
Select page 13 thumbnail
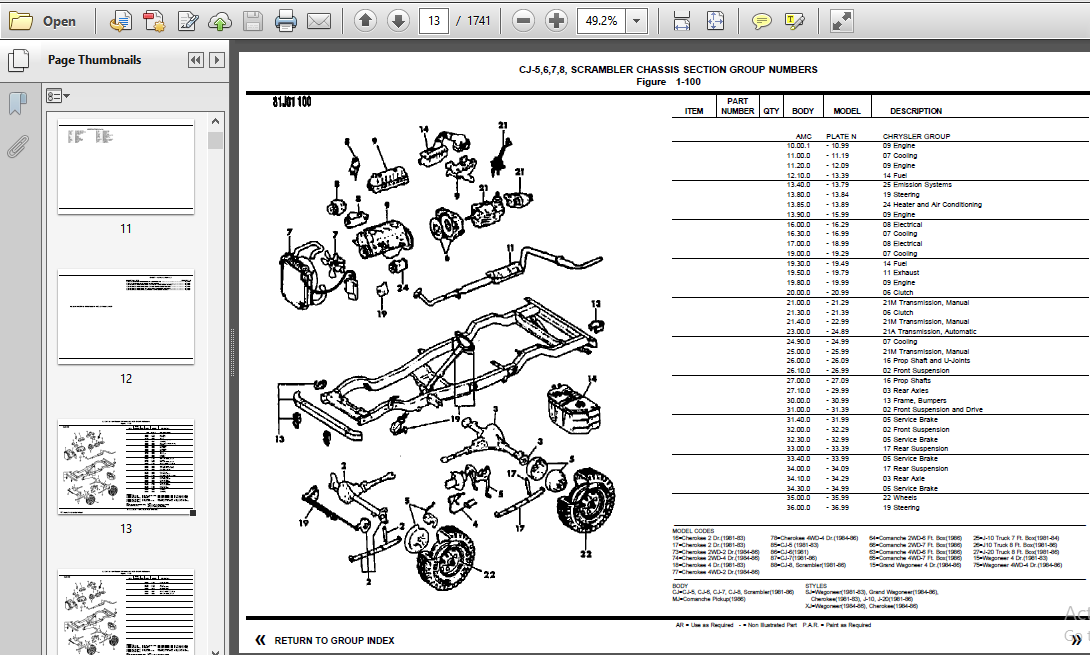pyautogui.click(x=126, y=467)
